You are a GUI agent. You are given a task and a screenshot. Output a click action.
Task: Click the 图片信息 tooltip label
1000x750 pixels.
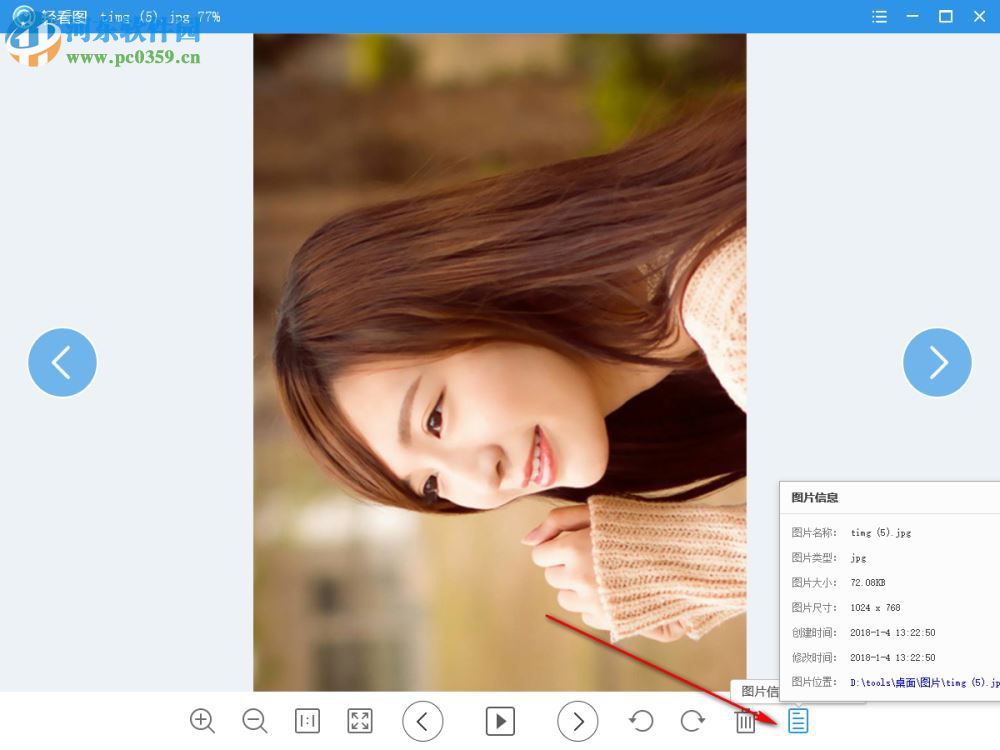coord(760,692)
